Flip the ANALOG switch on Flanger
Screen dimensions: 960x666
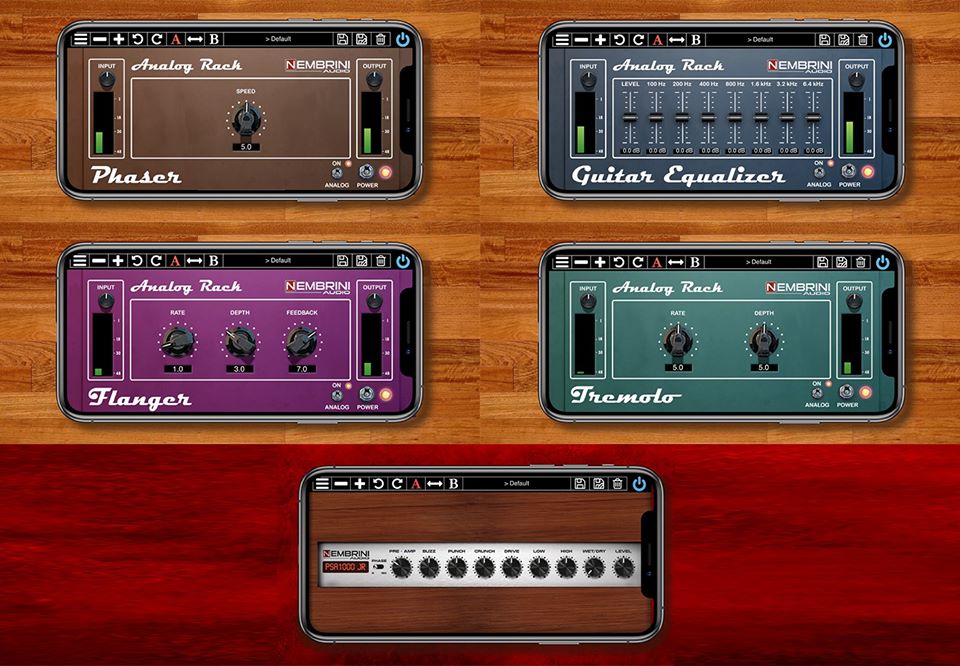(337, 395)
